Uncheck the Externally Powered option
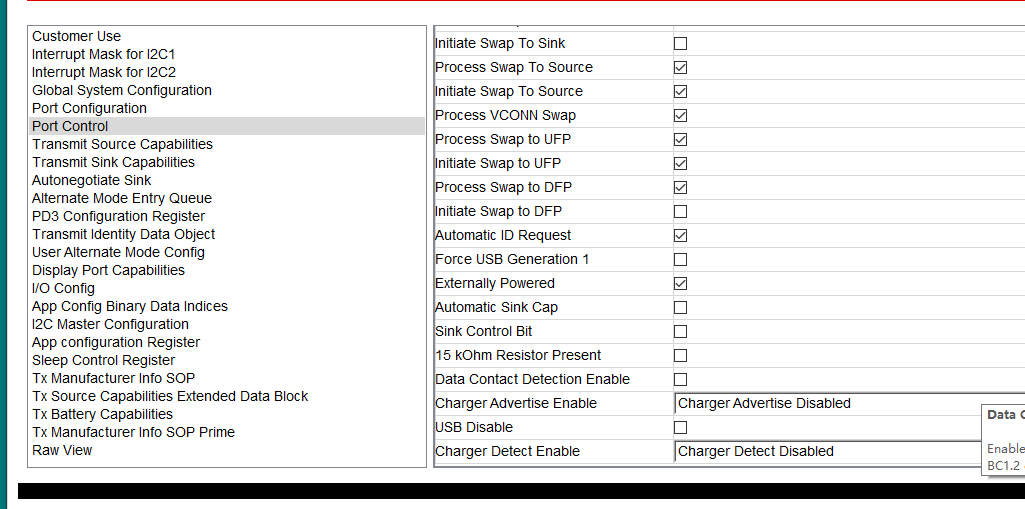The width and height of the screenshot is (1025, 509). point(680,284)
